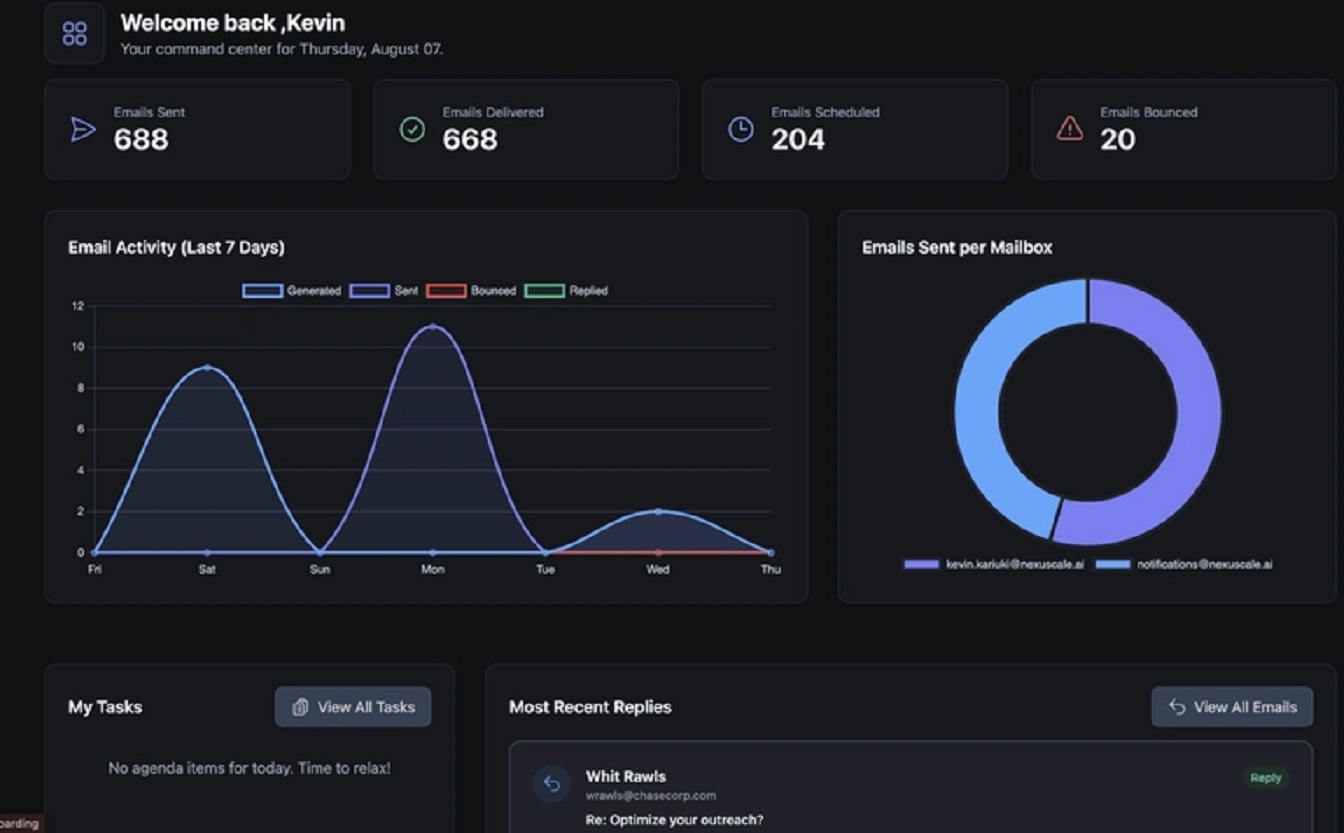
Task: Click the Saturday peak point on Generated line
Action: pyautogui.click(x=207, y=367)
